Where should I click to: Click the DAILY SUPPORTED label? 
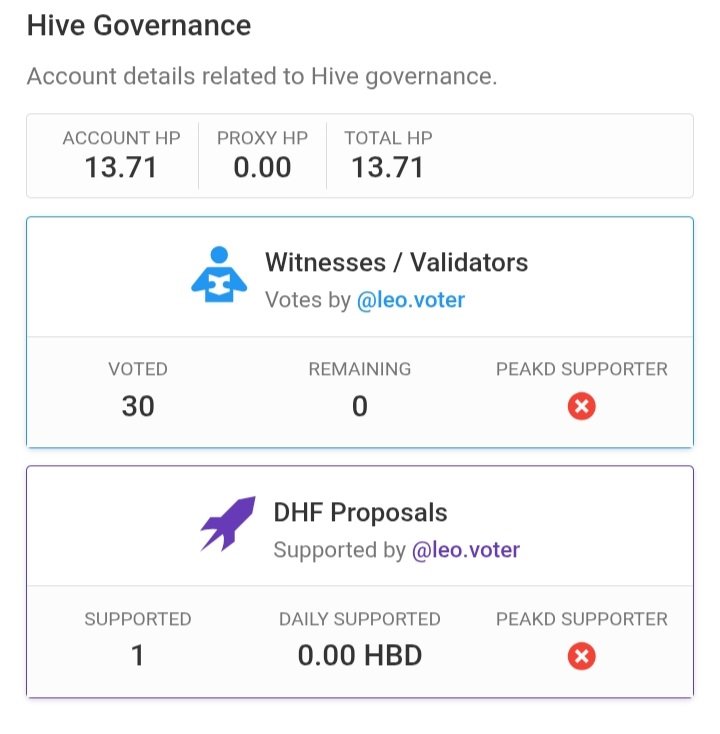click(360, 619)
